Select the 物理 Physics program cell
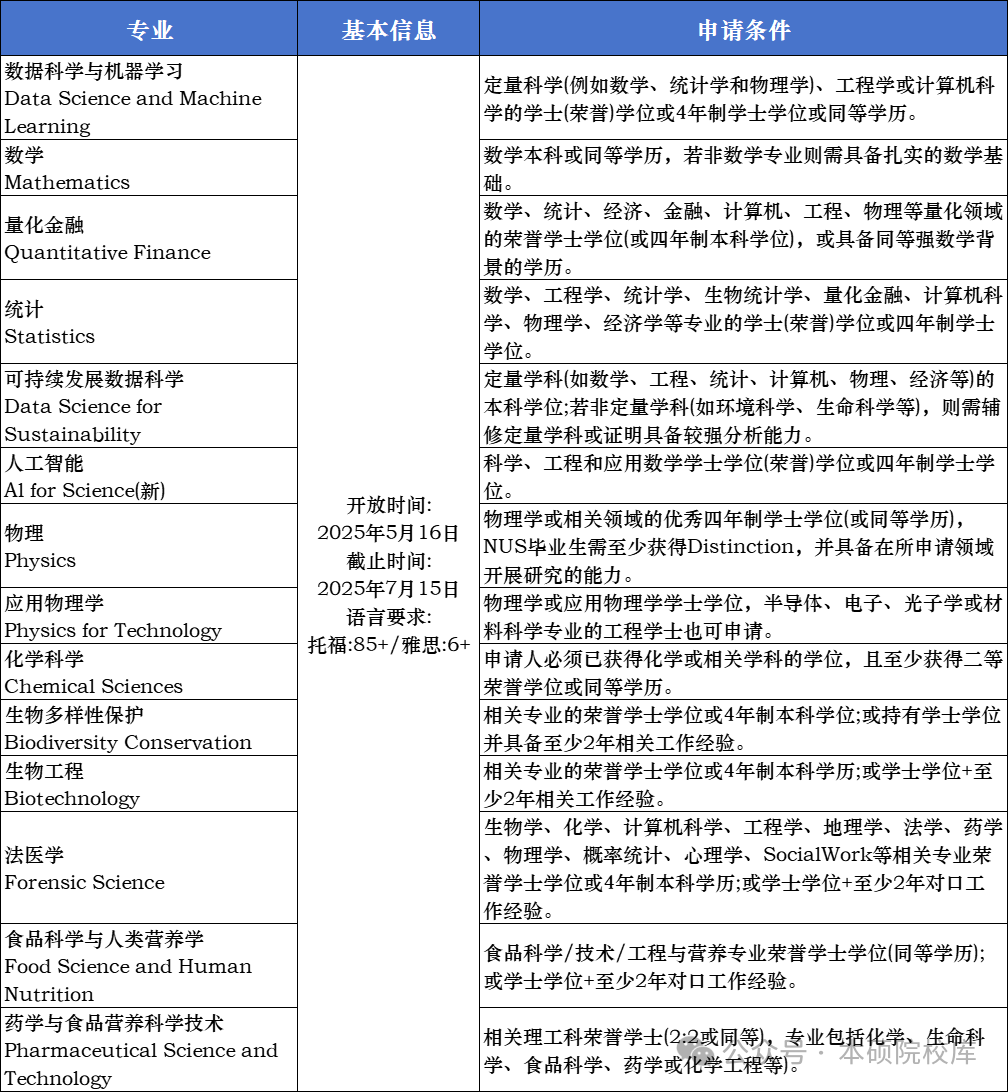The height and width of the screenshot is (1092, 1008). pyautogui.click(x=149, y=546)
